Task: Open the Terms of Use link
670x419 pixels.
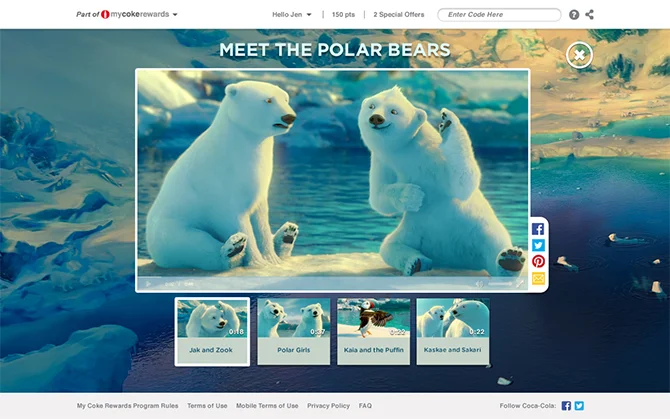Action: [207, 406]
